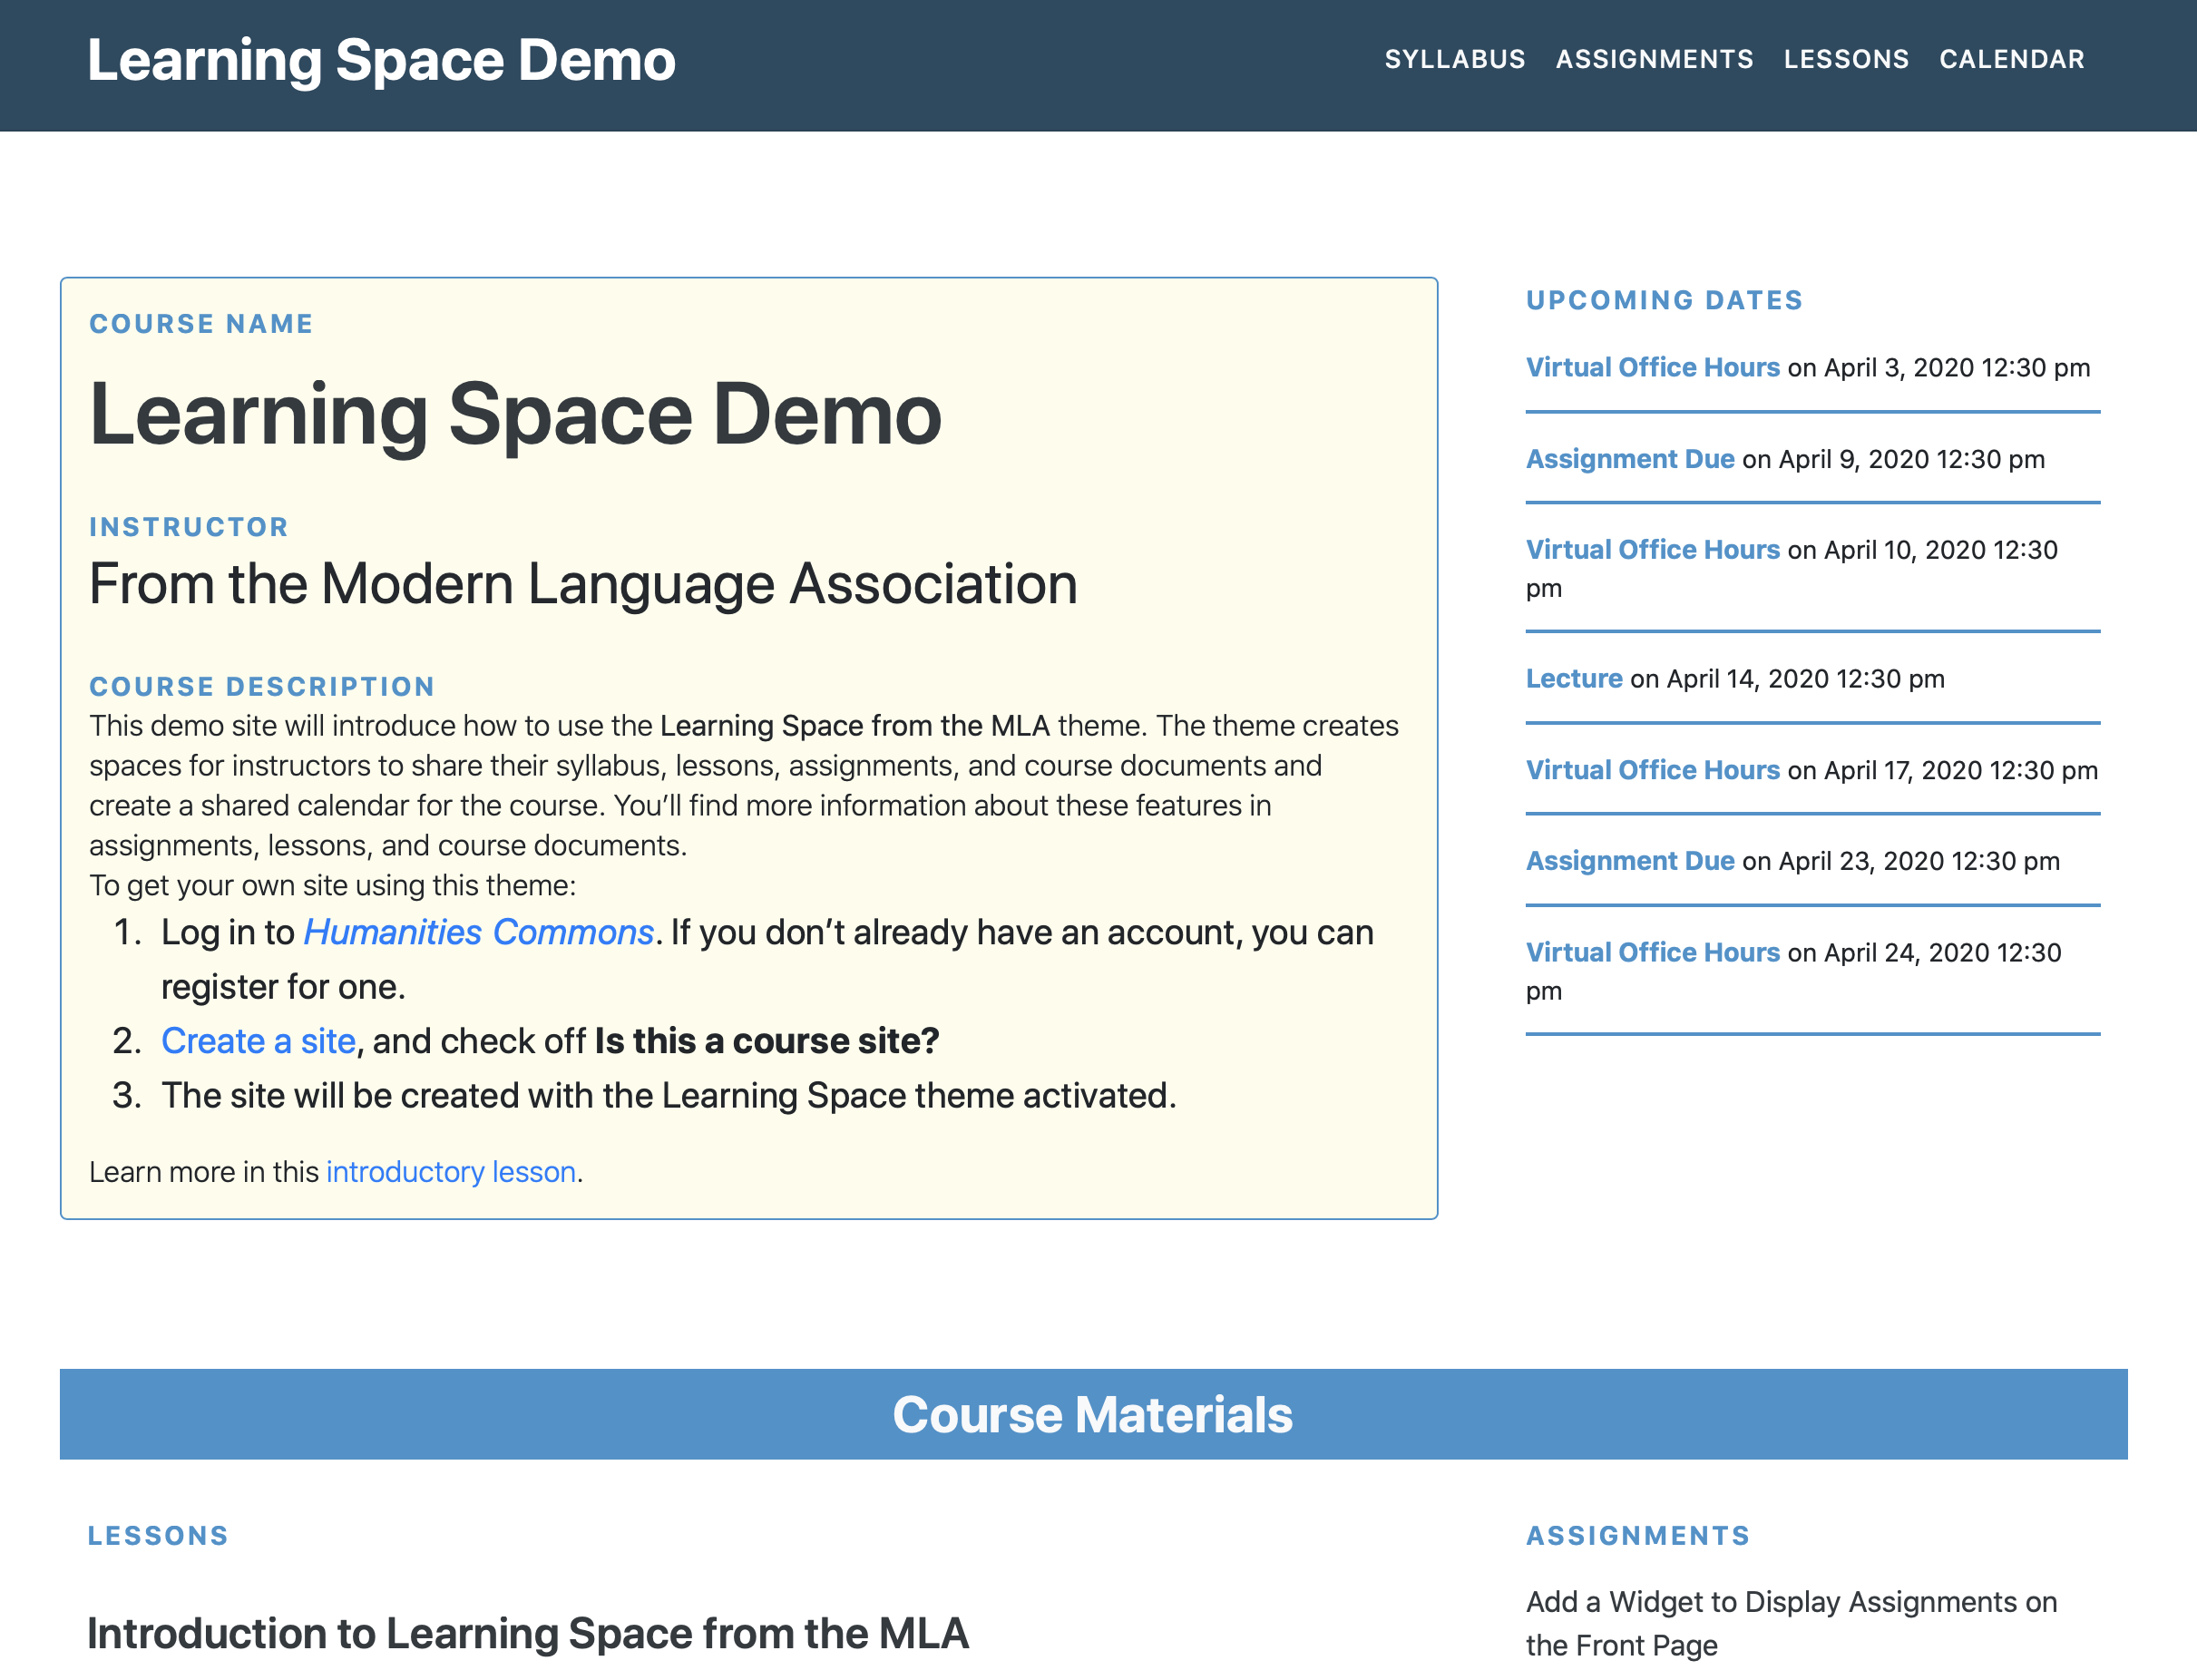Screen dimensions: 2197x1680
Task: Open Introduction to Learning Space lesson heading
Action: 527,1633
